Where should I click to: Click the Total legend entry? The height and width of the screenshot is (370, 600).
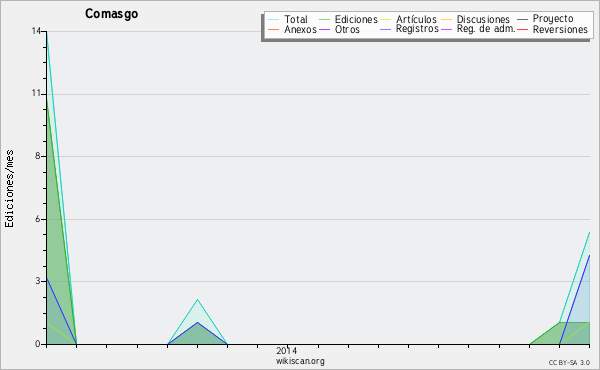point(288,19)
